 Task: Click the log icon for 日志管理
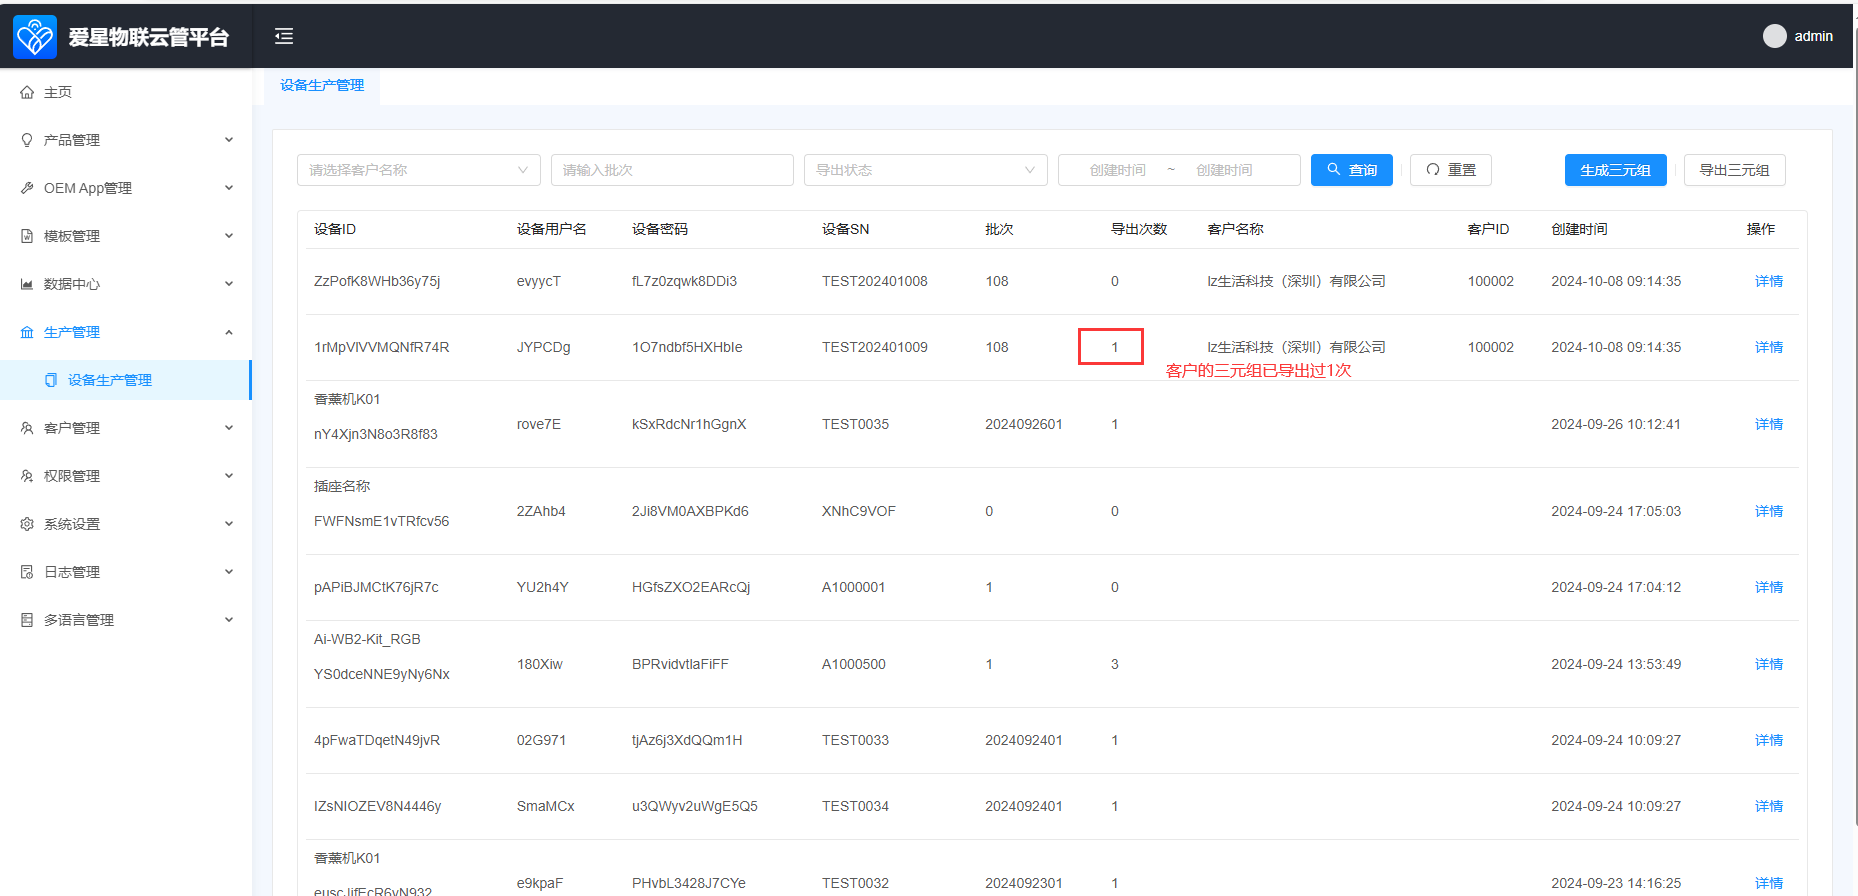[x=27, y=572]
